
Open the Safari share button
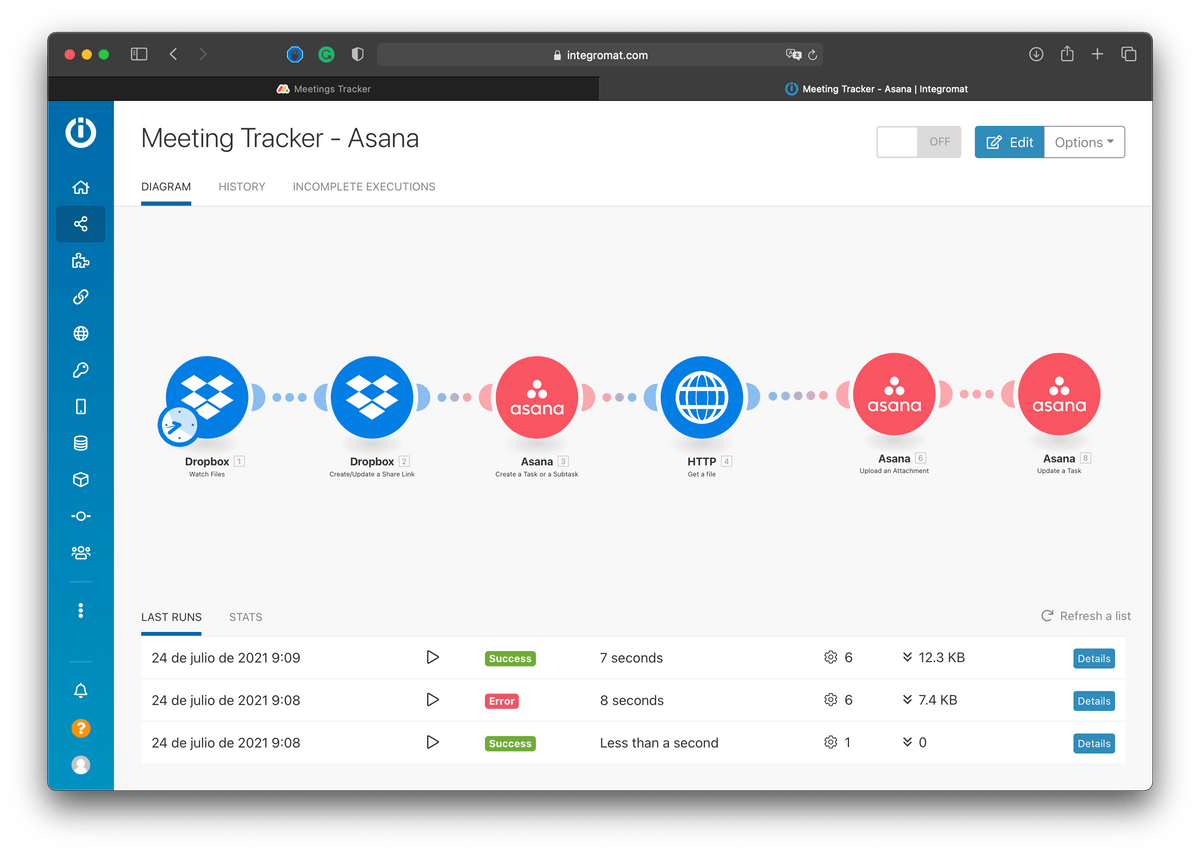[1067, 54]
